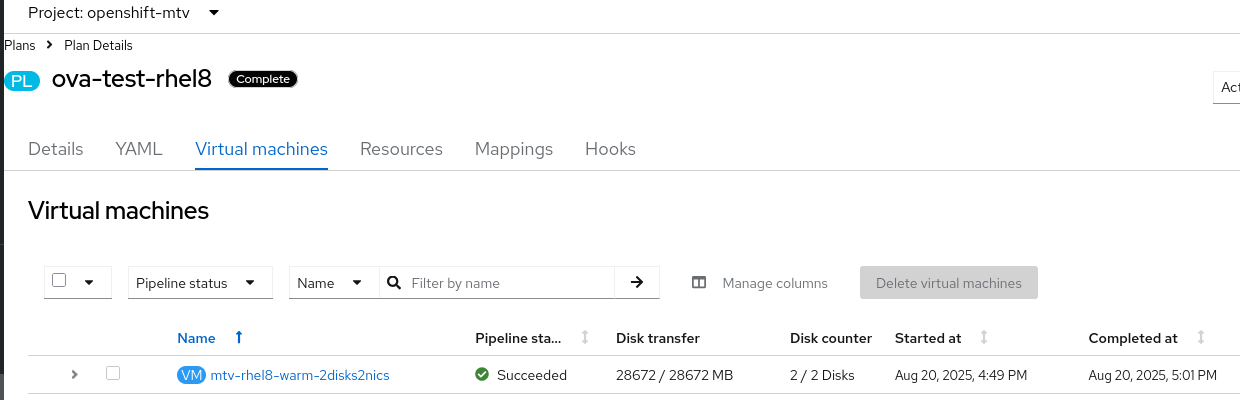Switch to the YAML tab
Screen dimensions: 1240x400
(x=139, y=149)
